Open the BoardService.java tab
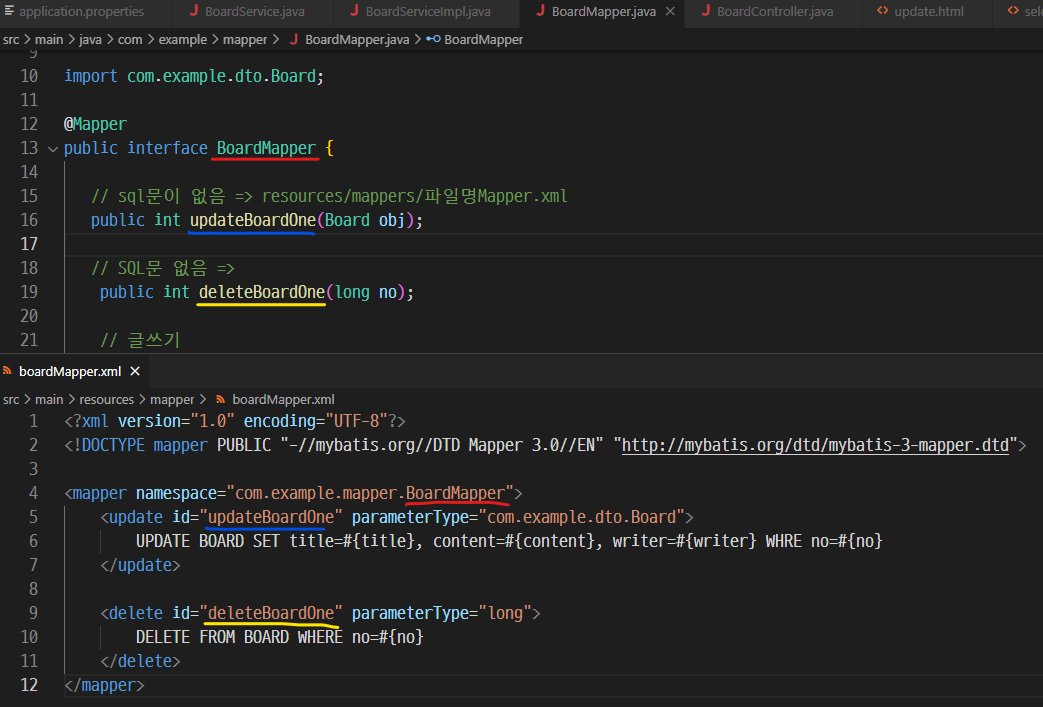This screenshot has height=707, width=1043. [254, 11]
